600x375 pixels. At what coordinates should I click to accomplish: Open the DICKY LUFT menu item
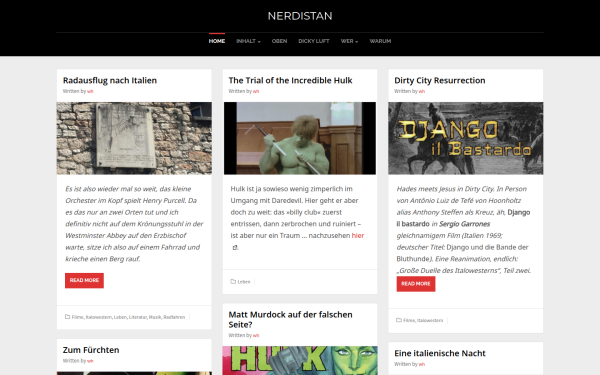314,41
